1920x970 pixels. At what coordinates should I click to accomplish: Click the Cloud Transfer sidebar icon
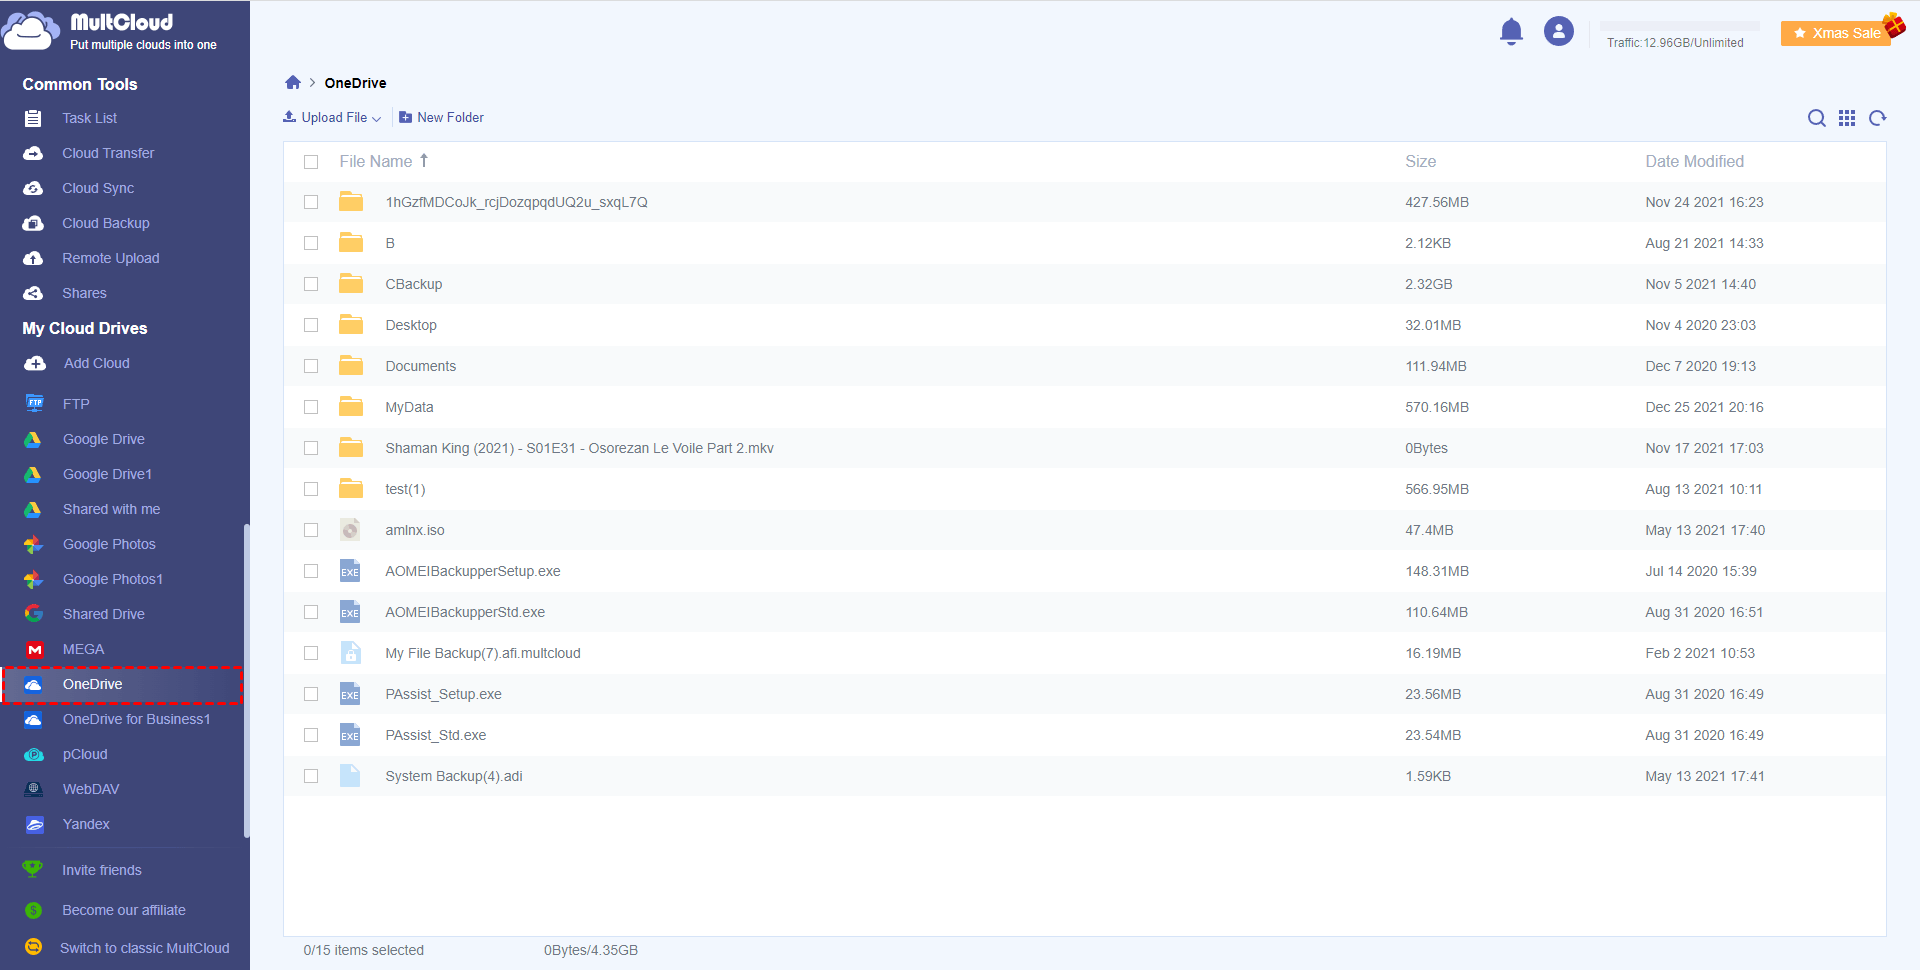click(x=33, y=153)
